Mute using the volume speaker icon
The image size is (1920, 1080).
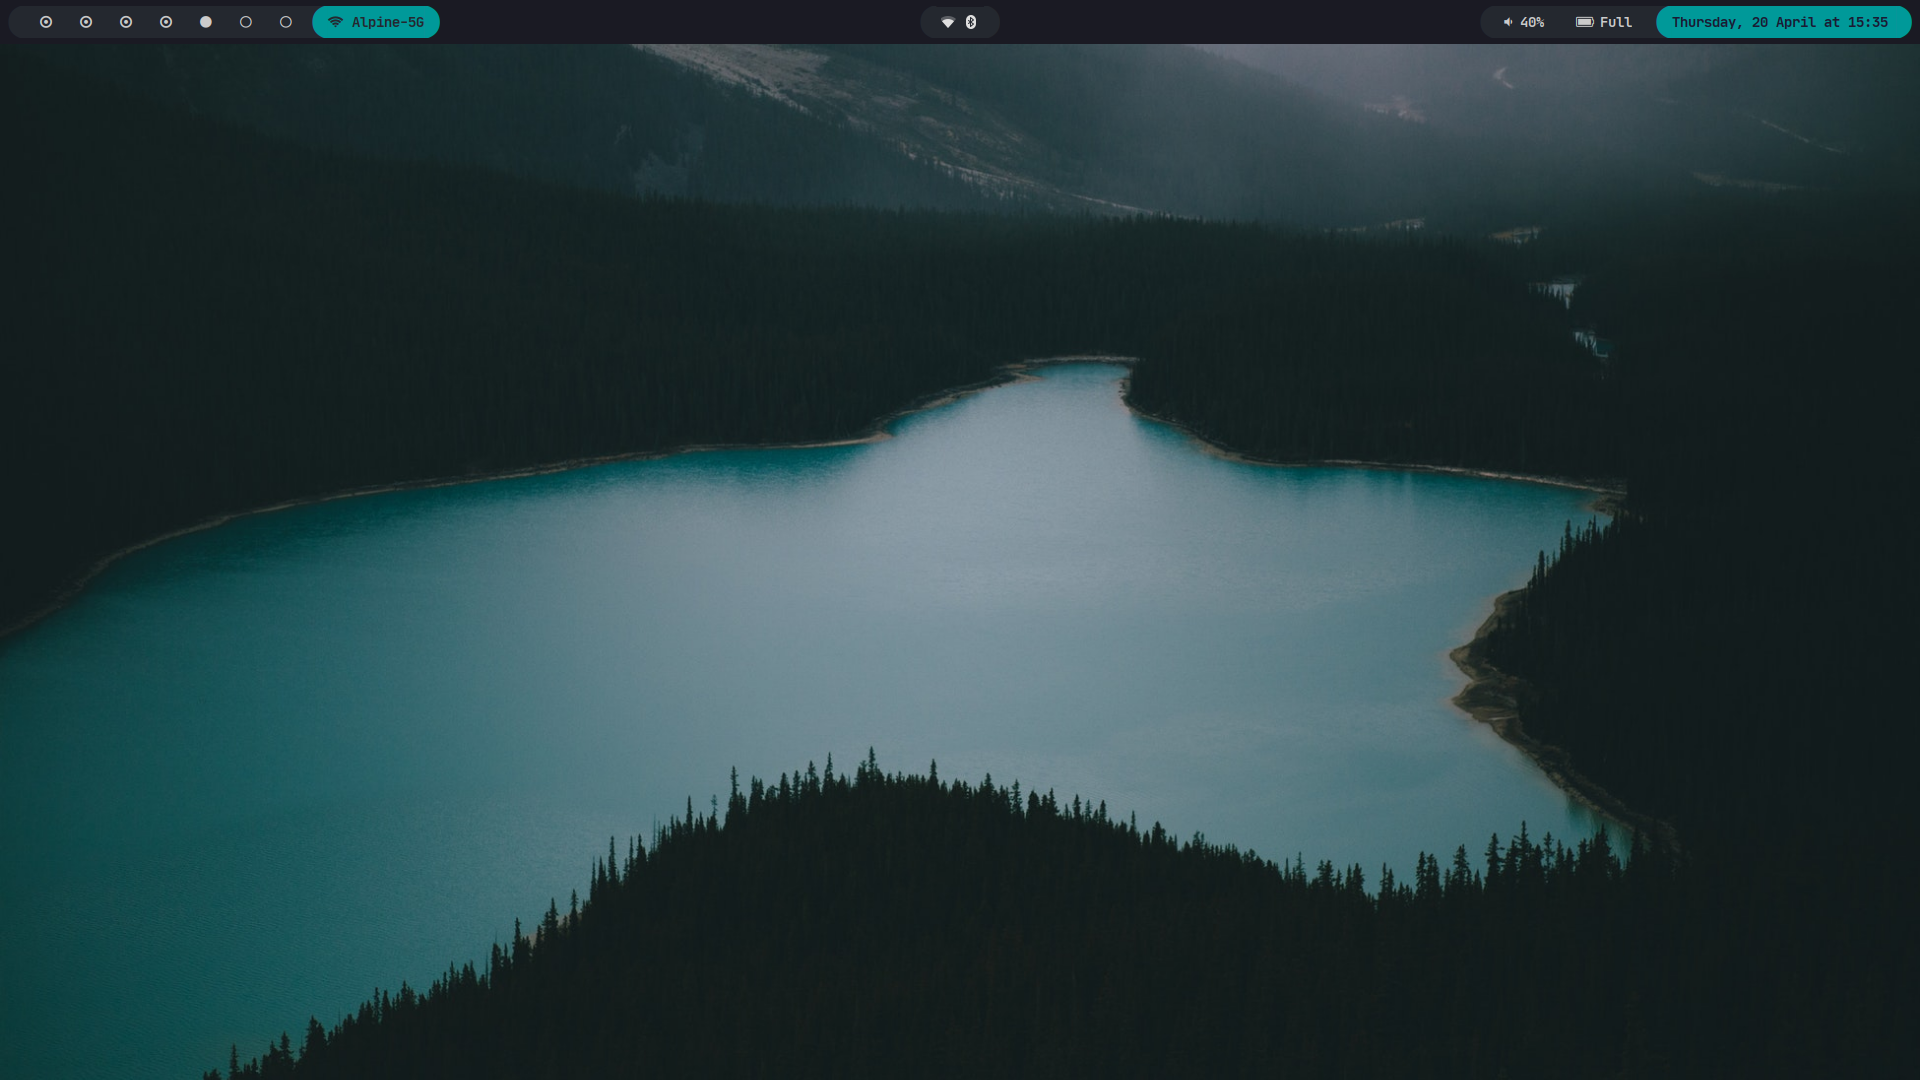point(1508,22)
